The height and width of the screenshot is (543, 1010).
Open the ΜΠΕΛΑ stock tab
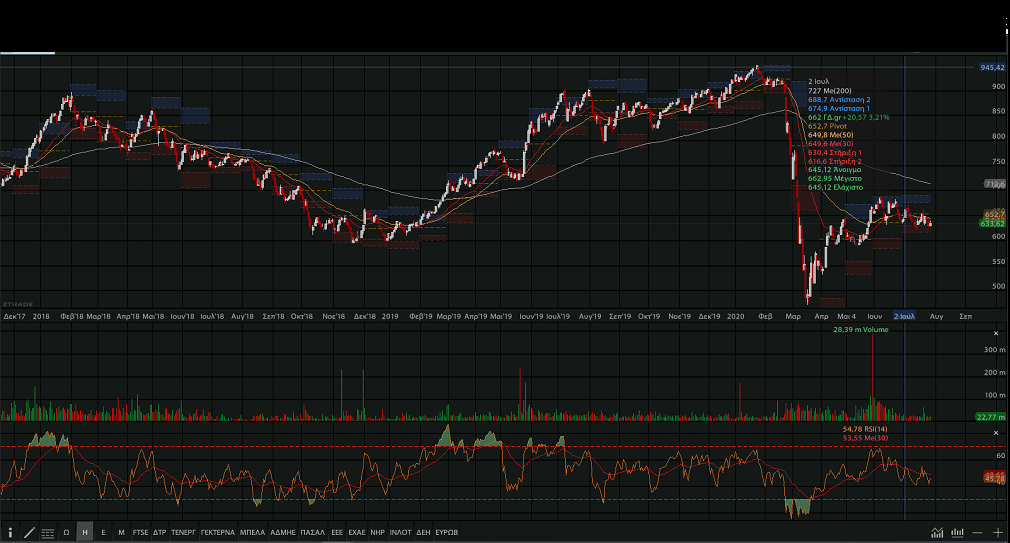(252, 533)
